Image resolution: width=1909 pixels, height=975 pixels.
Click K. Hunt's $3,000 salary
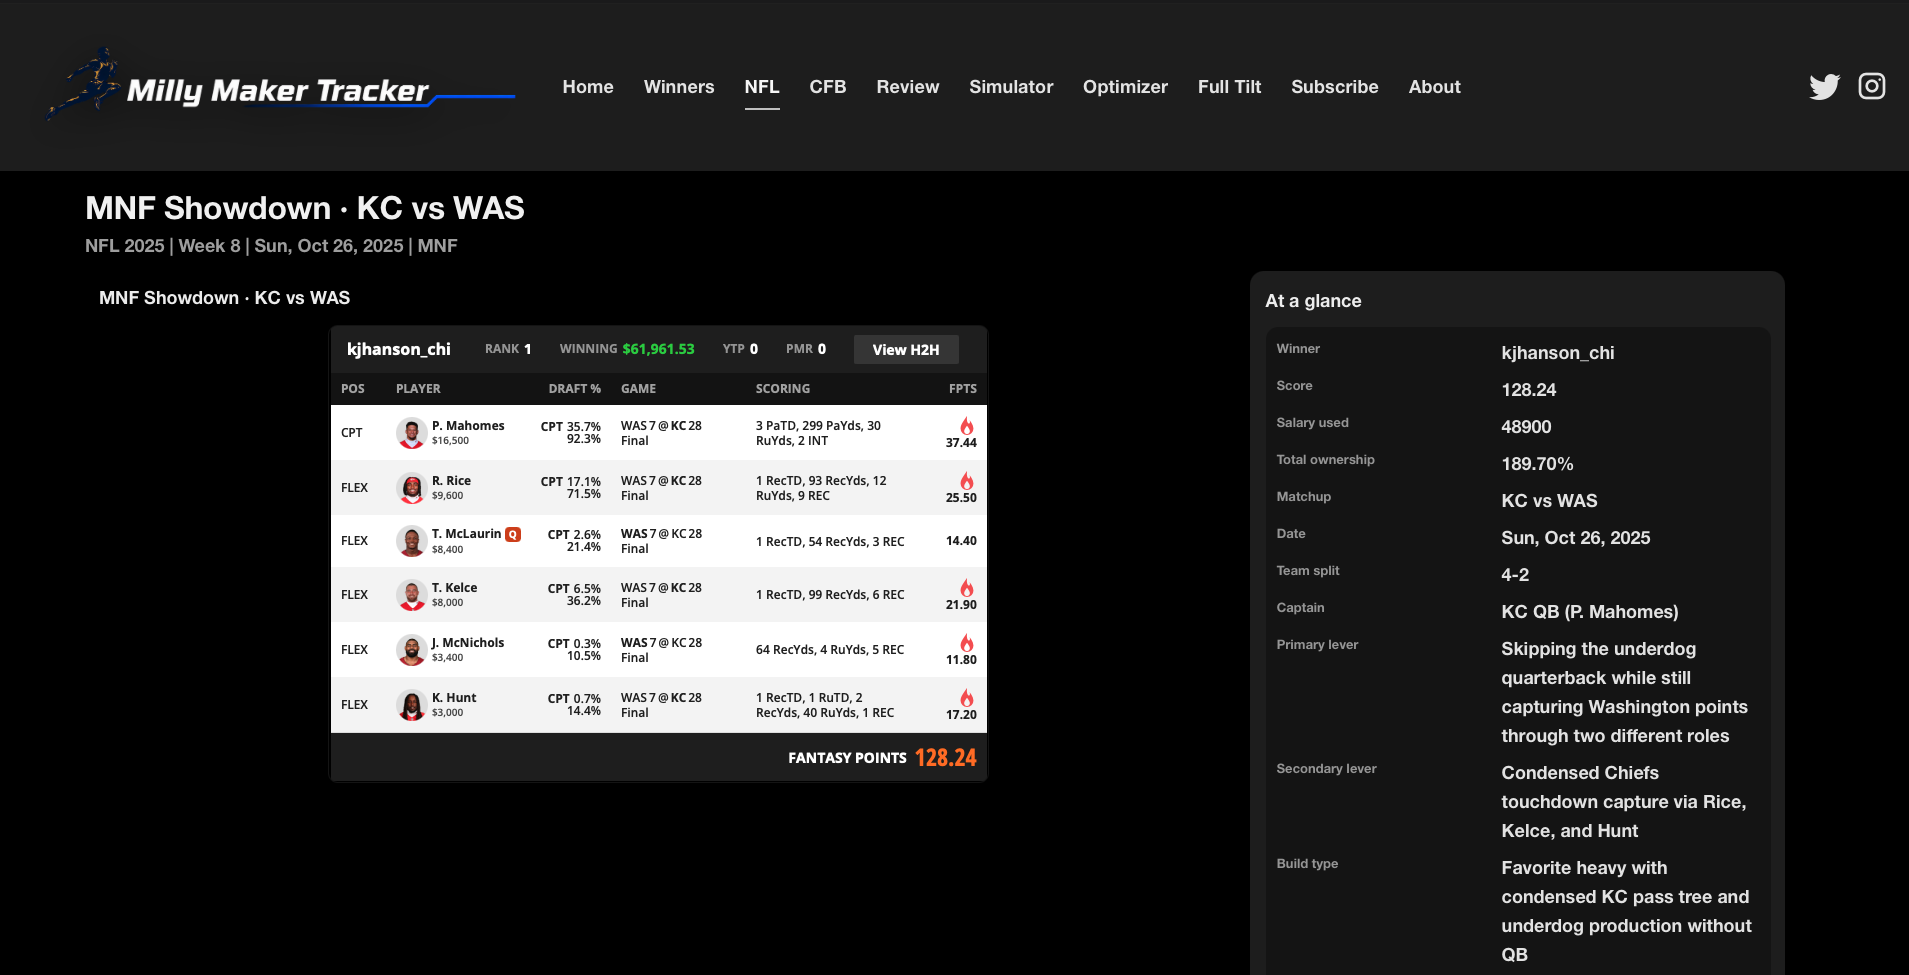pos(447,713)
